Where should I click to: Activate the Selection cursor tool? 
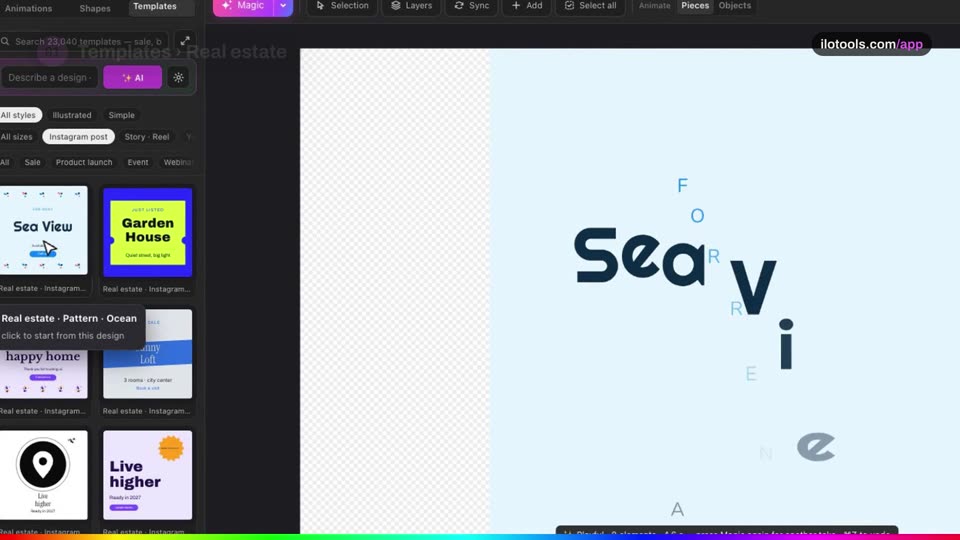[342, 6]
